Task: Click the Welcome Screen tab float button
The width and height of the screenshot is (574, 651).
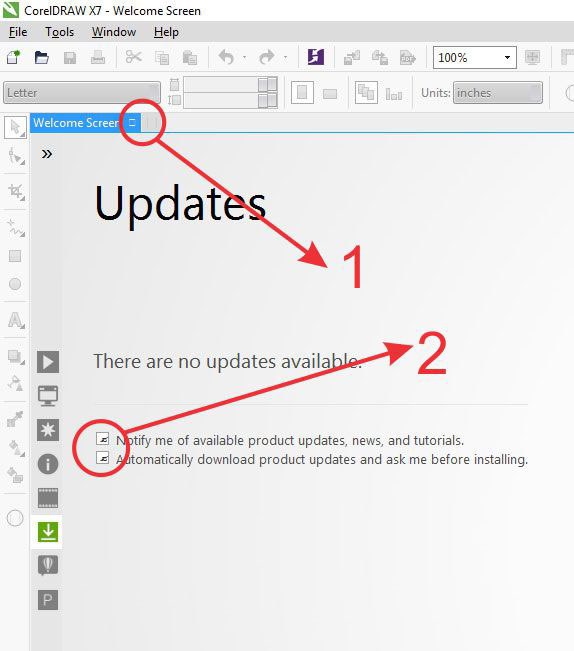Action: coord(132,123)
